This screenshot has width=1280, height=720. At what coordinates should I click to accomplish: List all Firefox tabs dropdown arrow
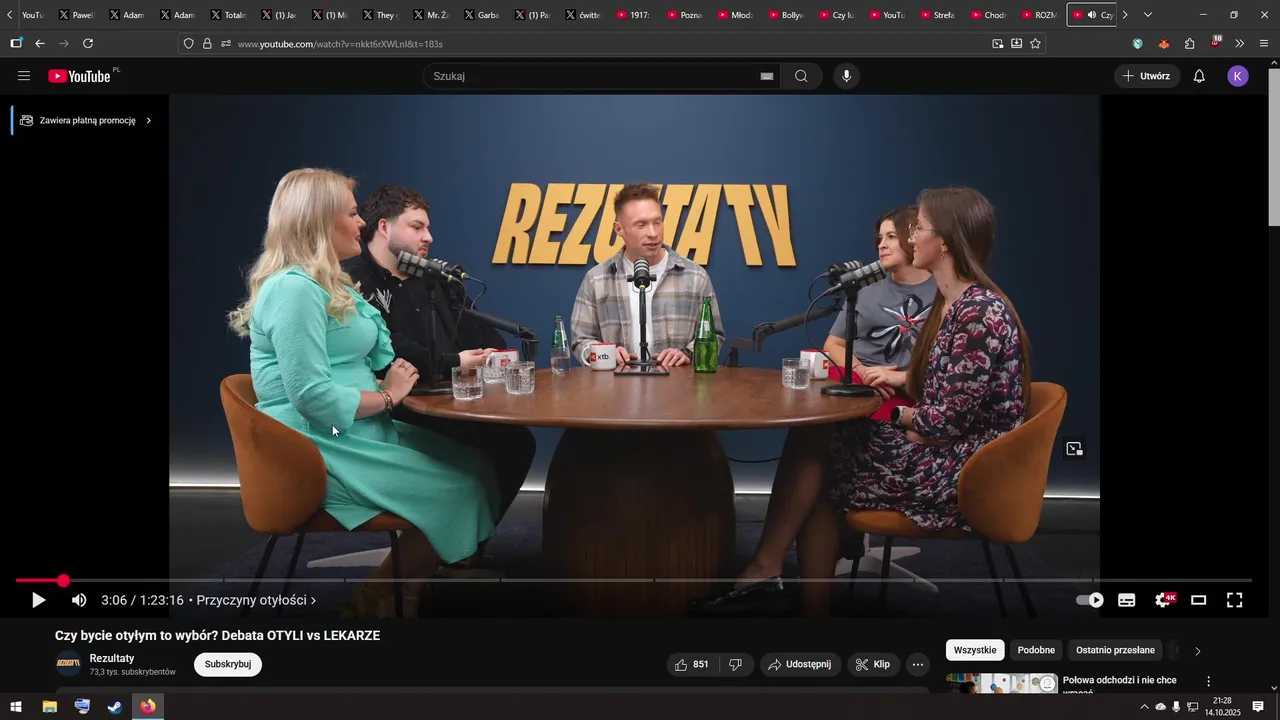[1148, 15]
